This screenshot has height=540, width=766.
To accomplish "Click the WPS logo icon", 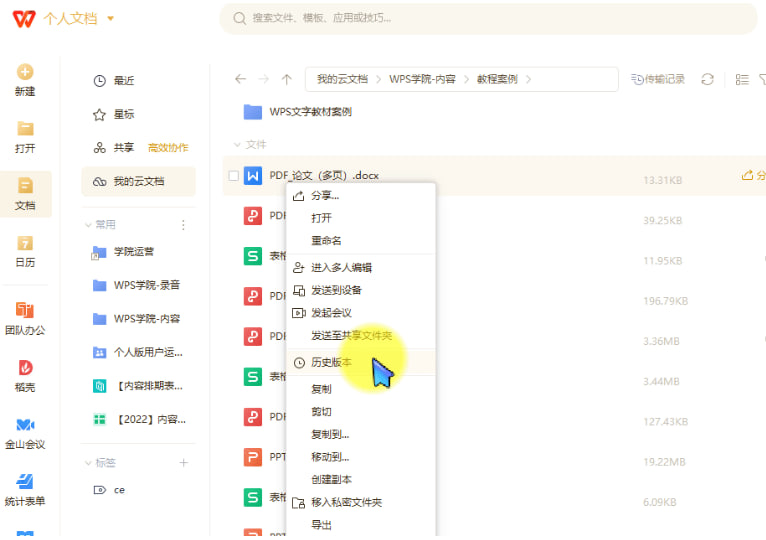I will (24, 19).
